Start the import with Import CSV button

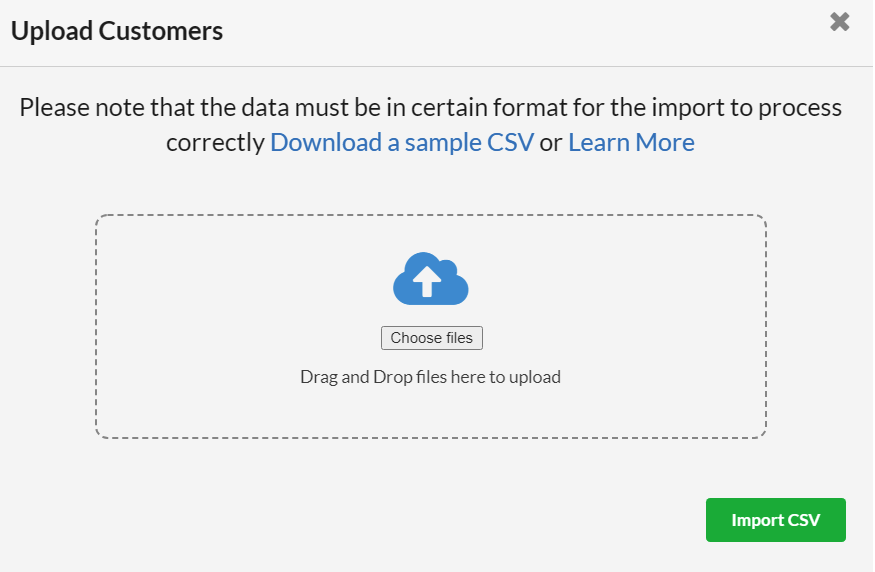776,520
